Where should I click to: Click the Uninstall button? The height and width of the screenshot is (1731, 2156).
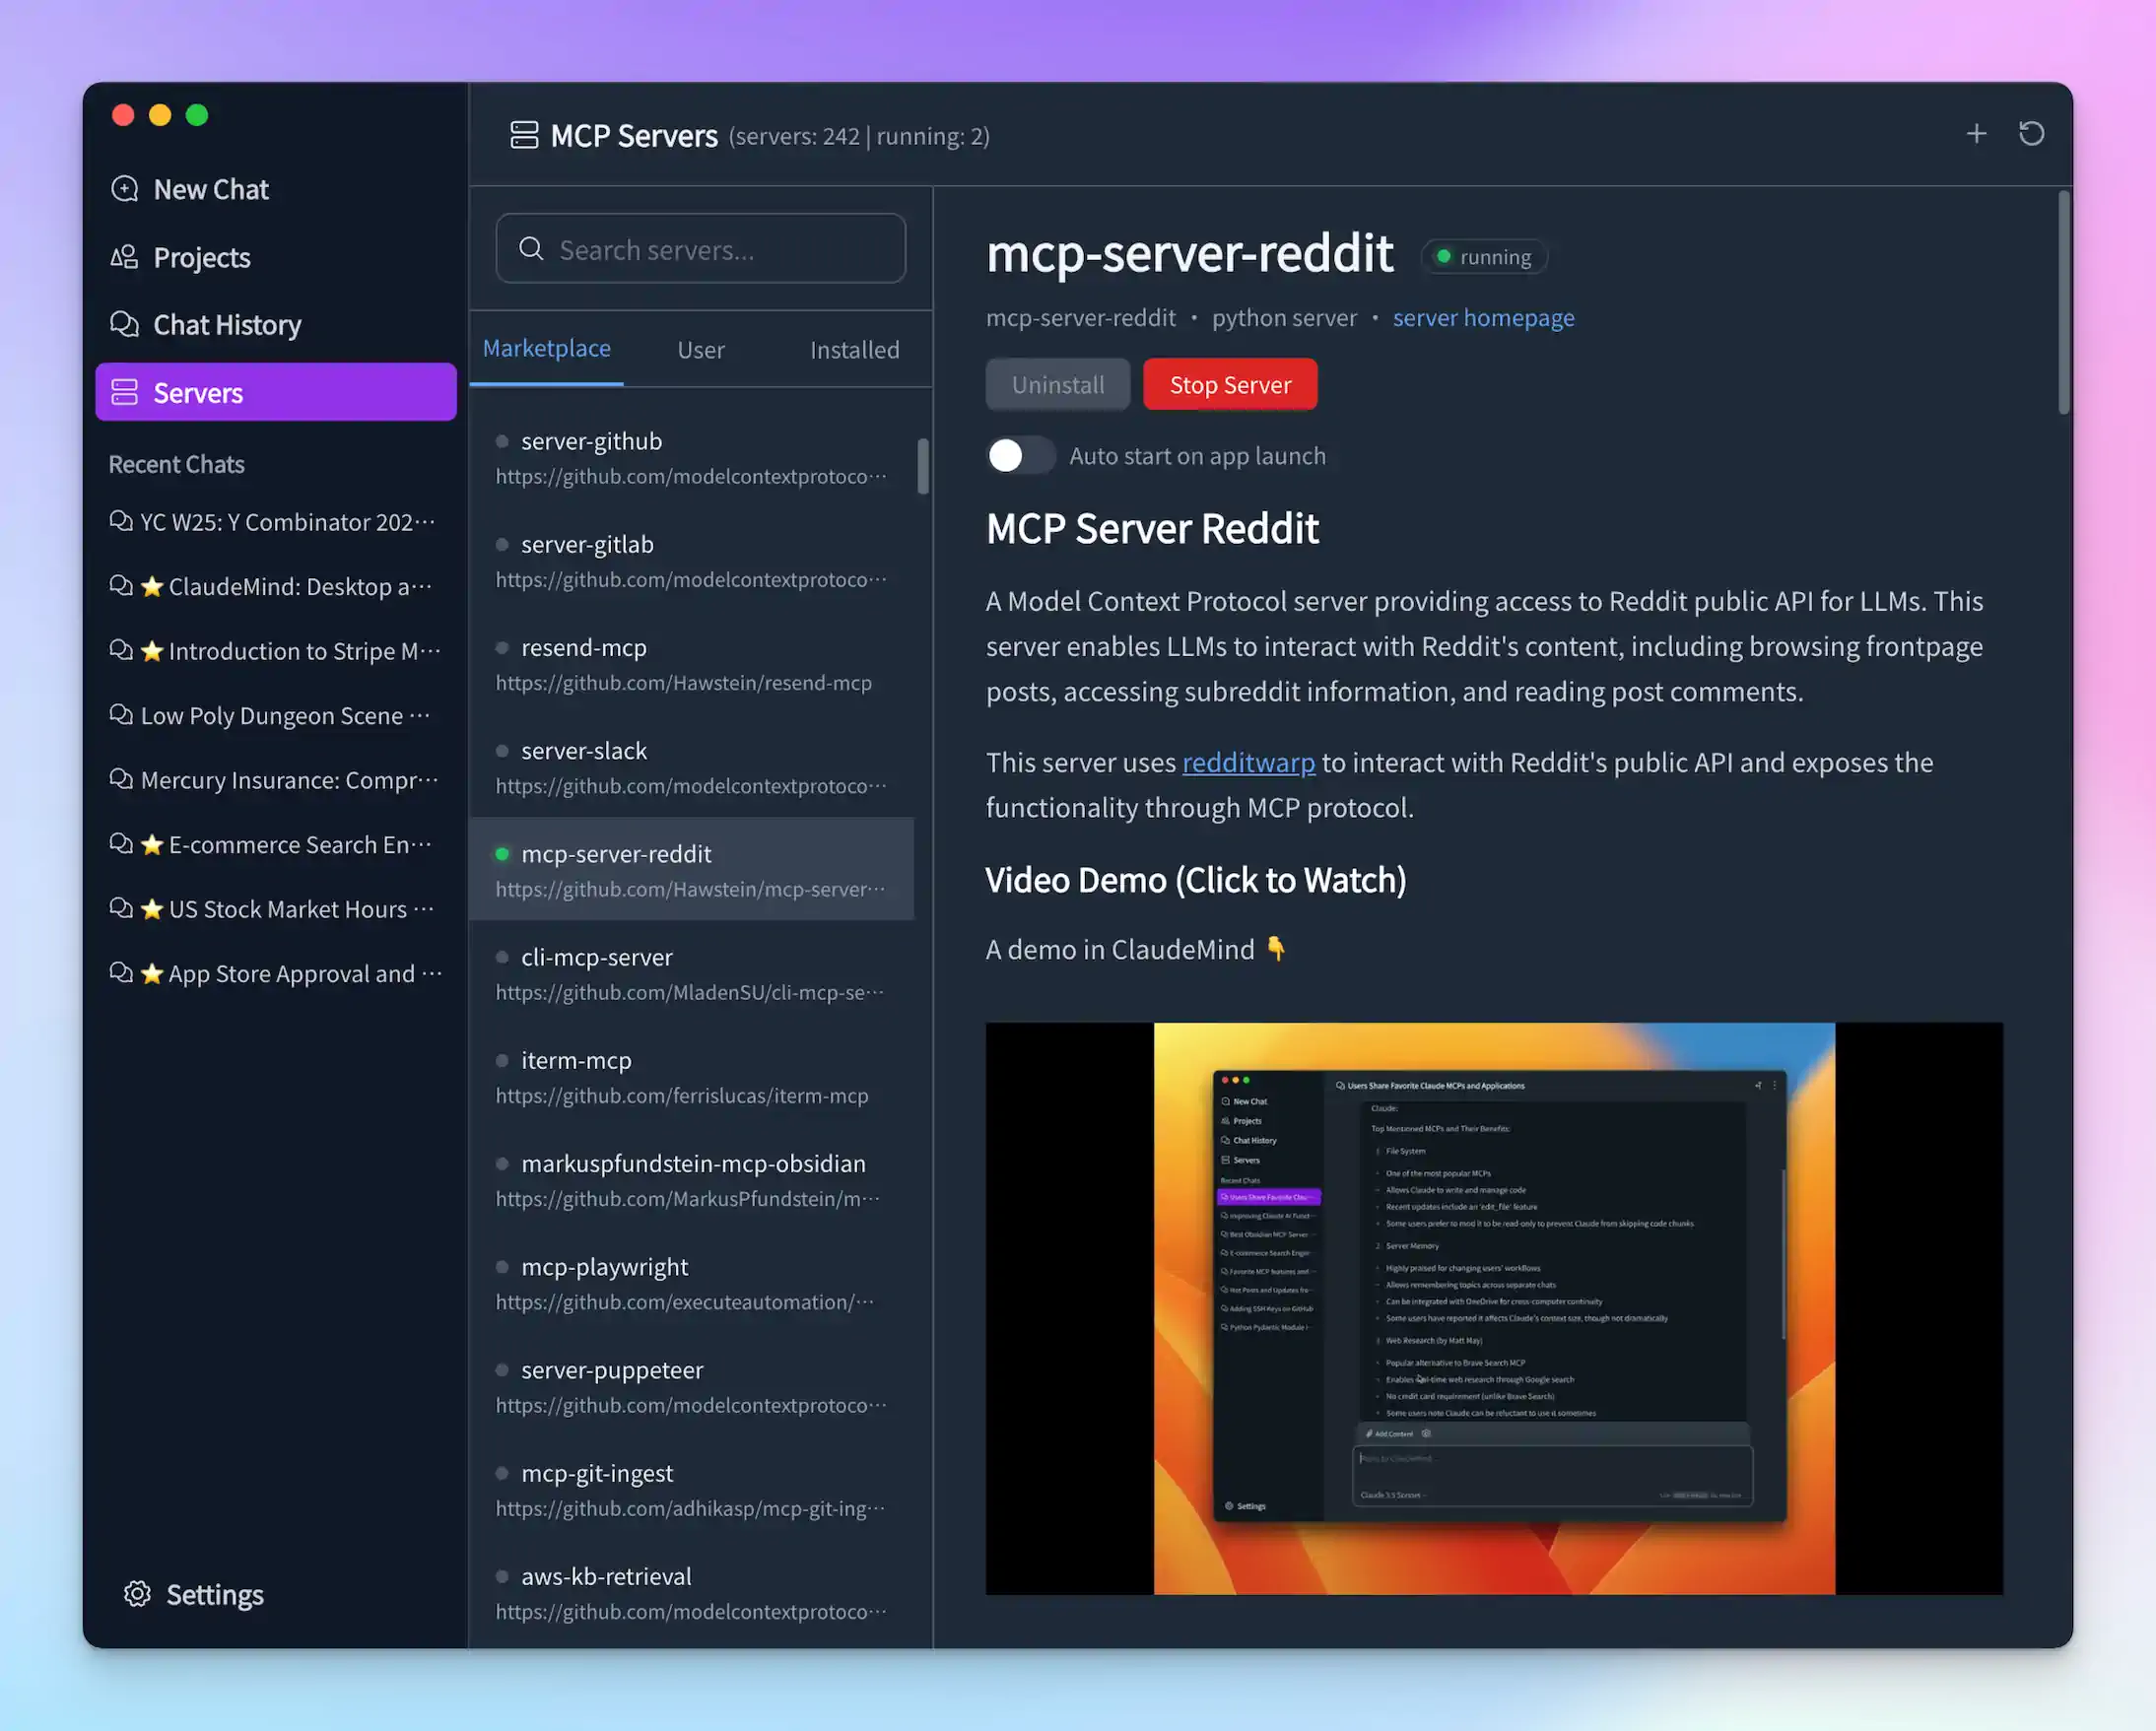pyautogui.click(x=1057, y=384)
